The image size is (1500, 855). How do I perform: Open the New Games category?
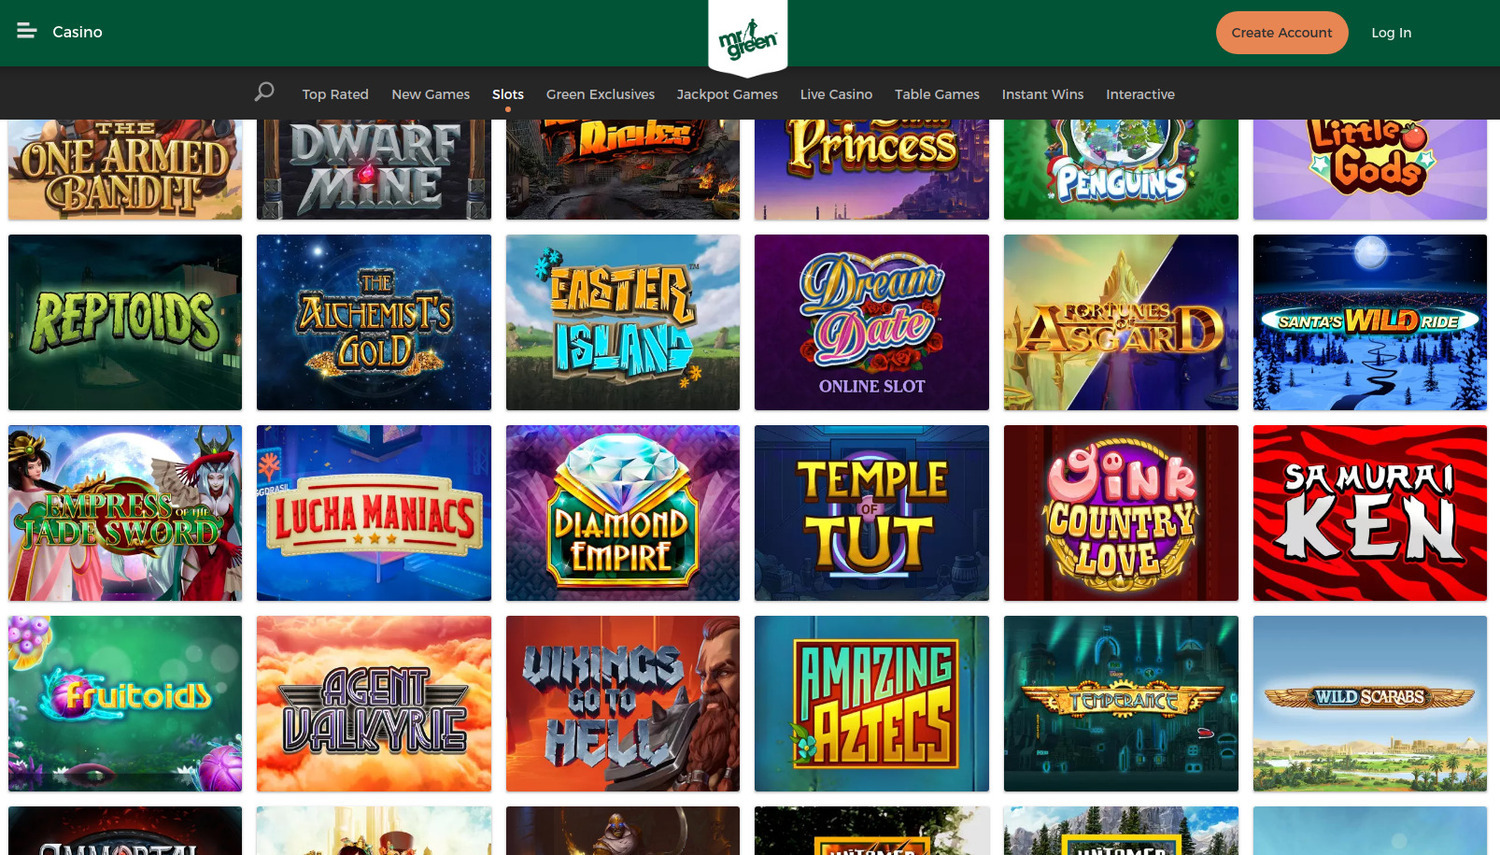[430, 94]
